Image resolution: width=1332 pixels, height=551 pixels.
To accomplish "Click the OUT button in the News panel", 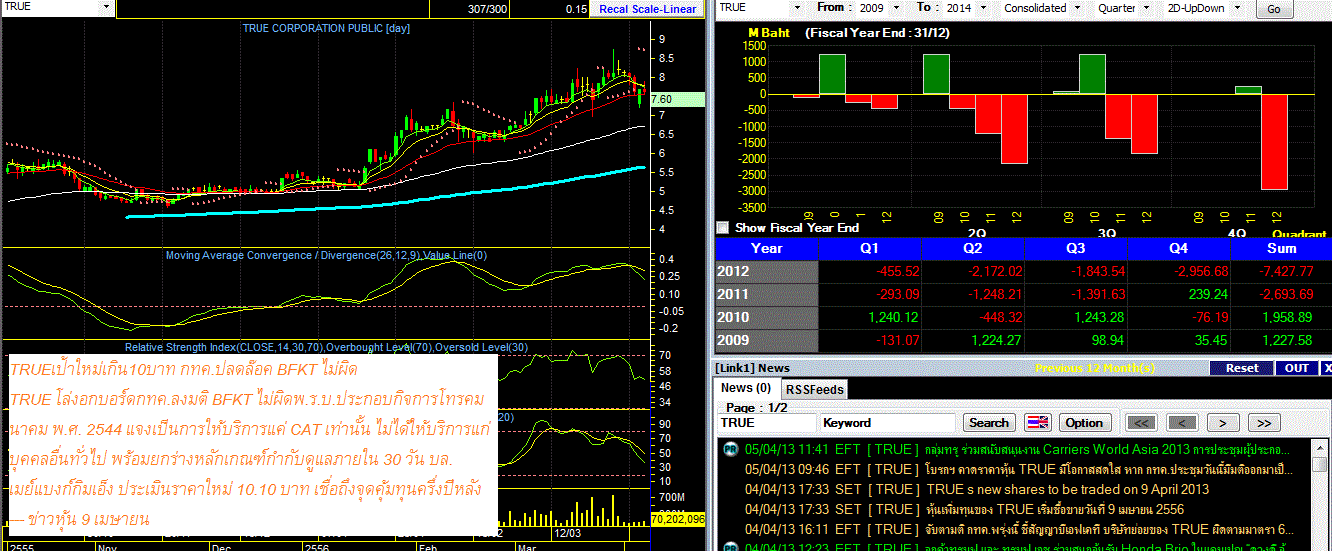I will tap(1296, 368).
